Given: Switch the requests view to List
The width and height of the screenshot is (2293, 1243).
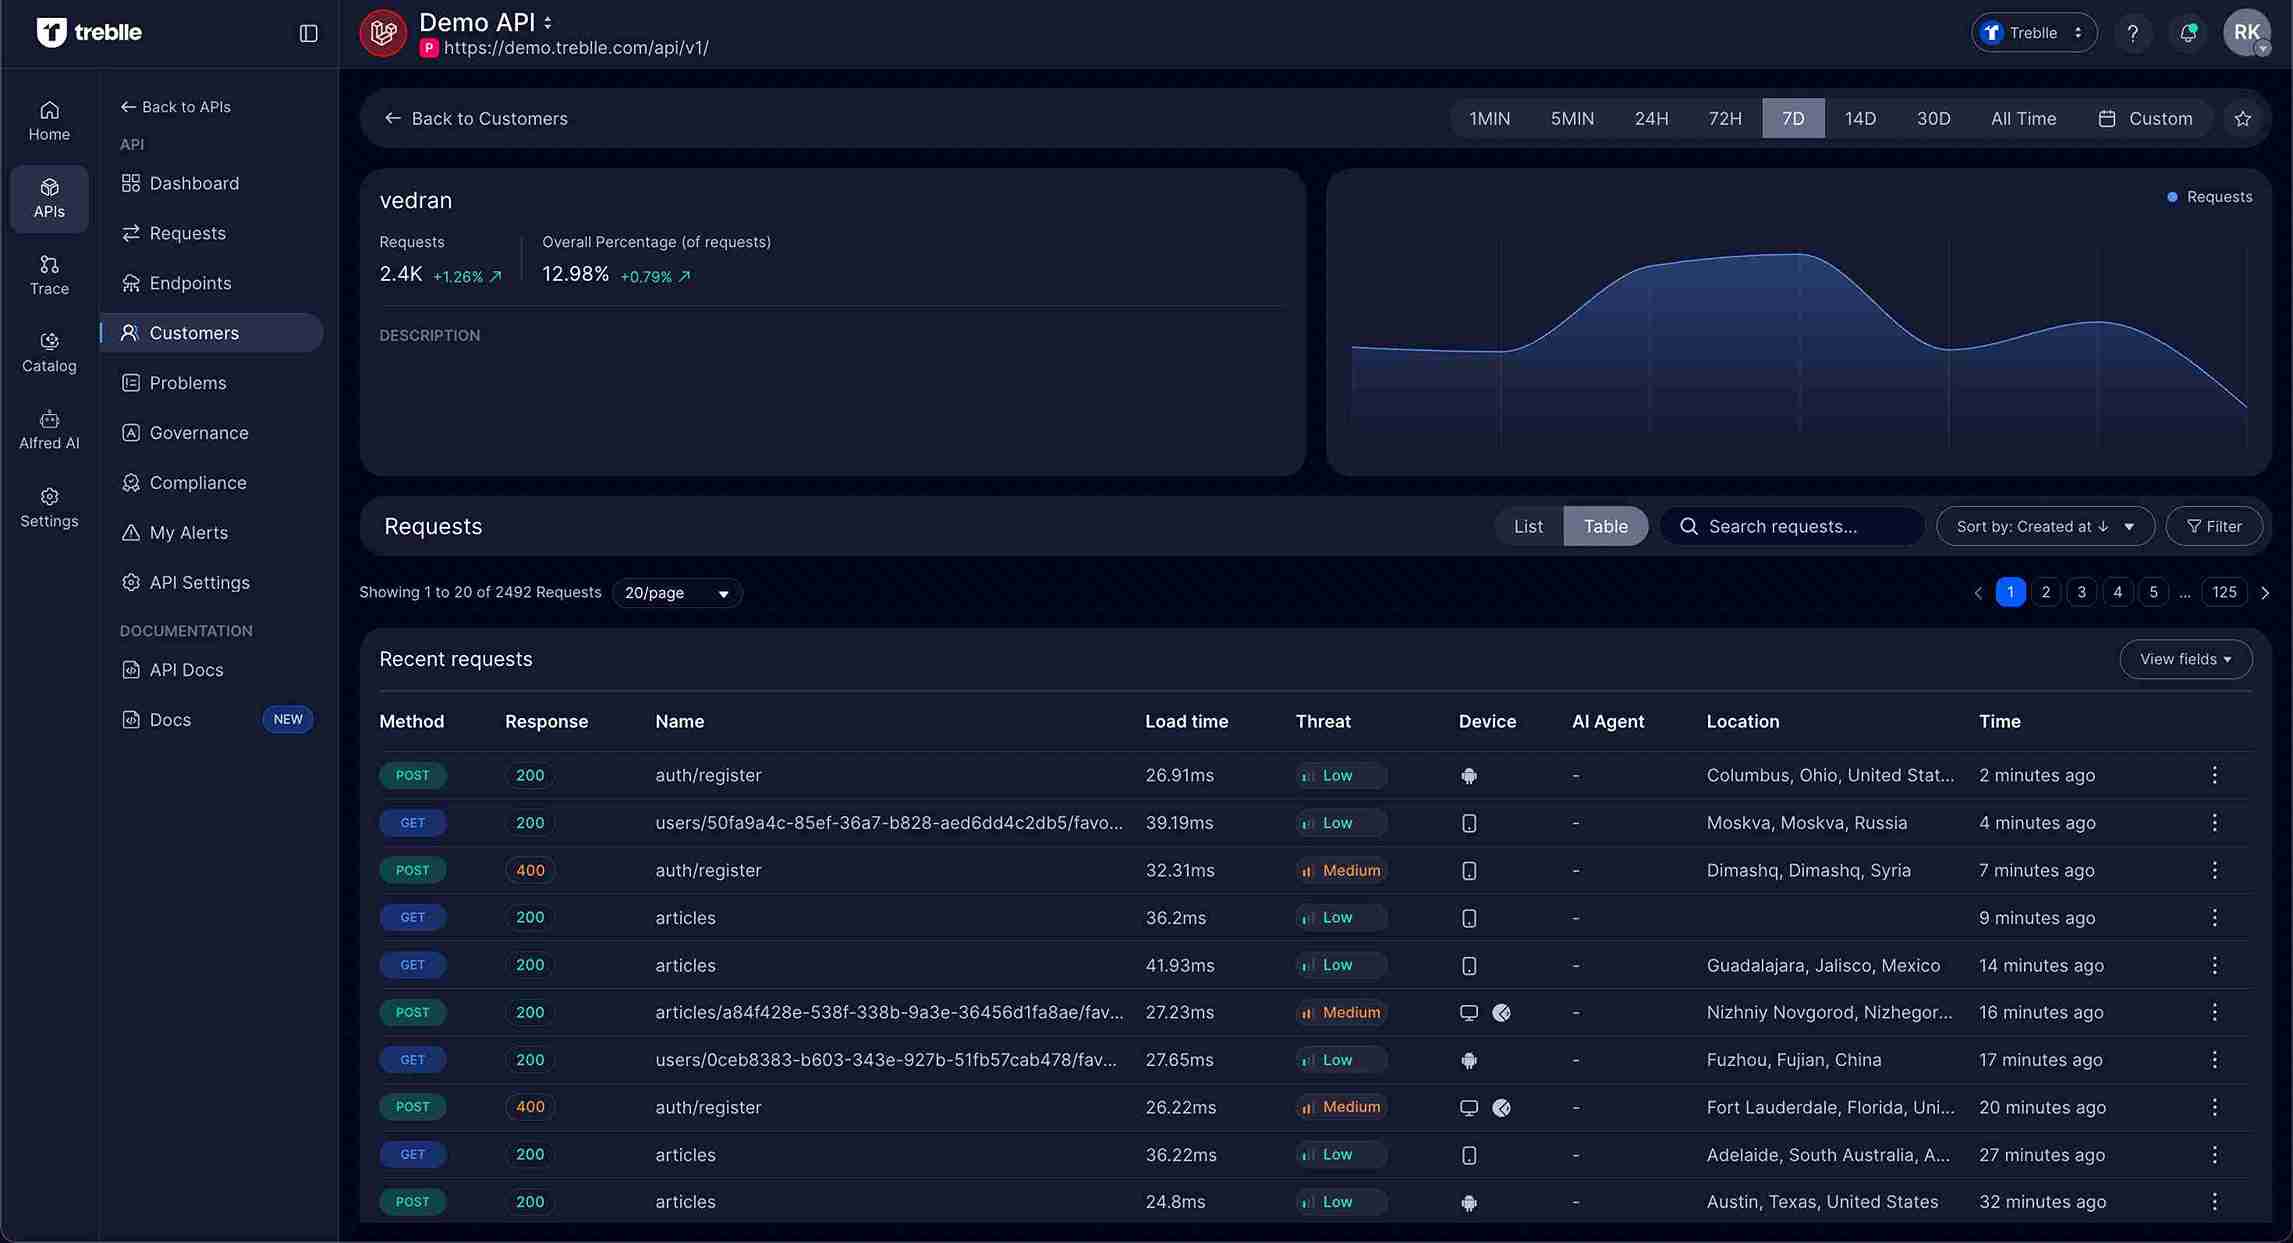Looking at the screenshot, I should tap(1527, 526).
